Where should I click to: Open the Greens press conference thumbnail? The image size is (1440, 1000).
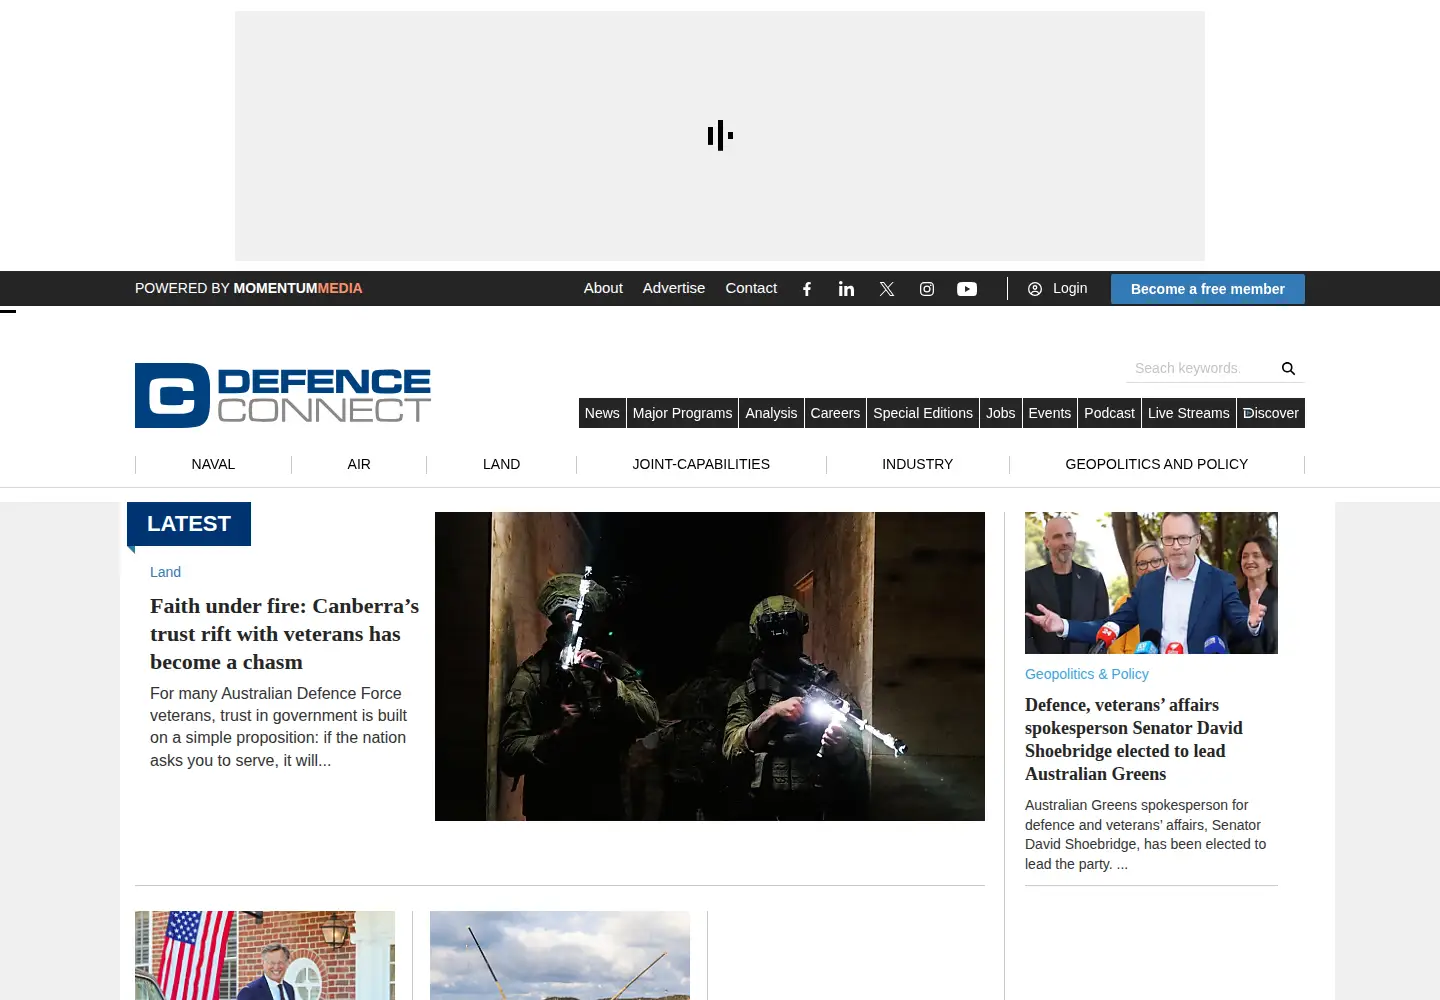tap(1151, 583)
